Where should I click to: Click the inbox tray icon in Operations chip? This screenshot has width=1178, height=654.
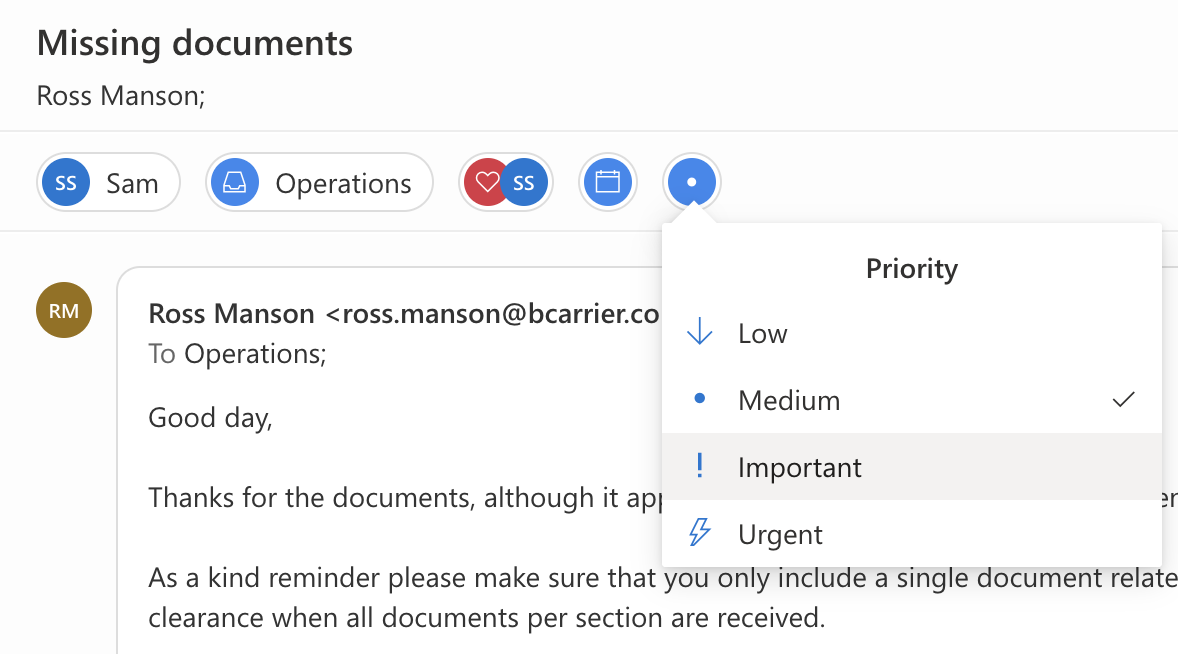click(x=234, y=182)
